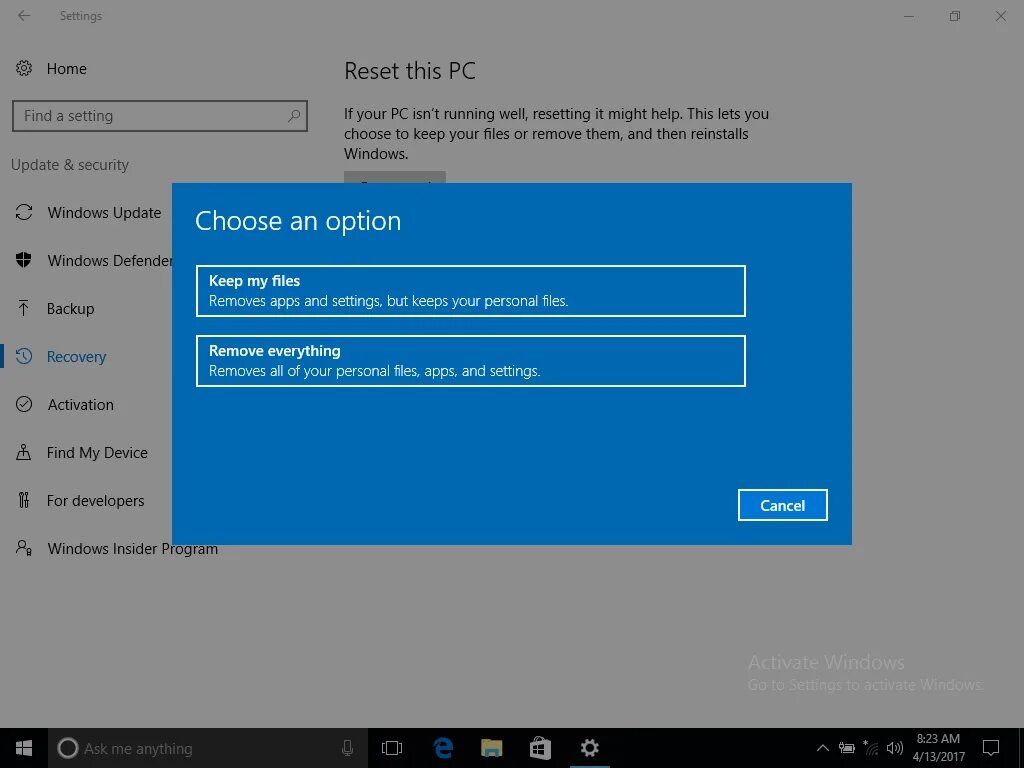The height and width of the screenshot is (768, 1024).
Task: Open Windows Insider Program settings
Action: 133,549
